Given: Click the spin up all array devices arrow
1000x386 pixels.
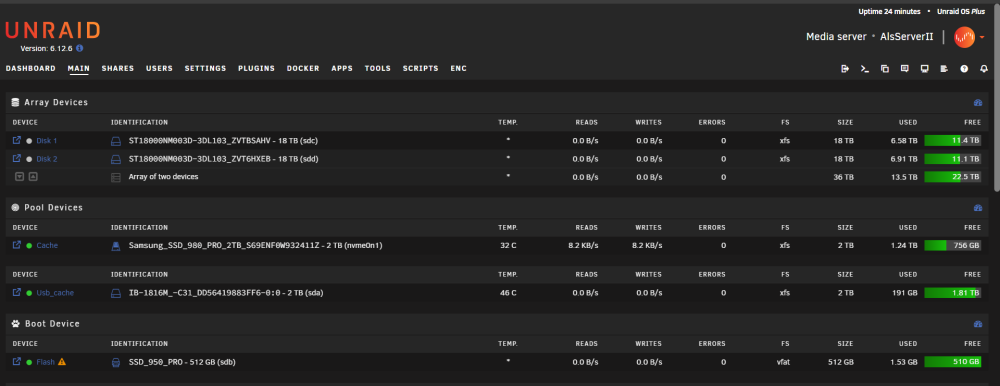Looking at the screenshot, I should pos(33,177).
